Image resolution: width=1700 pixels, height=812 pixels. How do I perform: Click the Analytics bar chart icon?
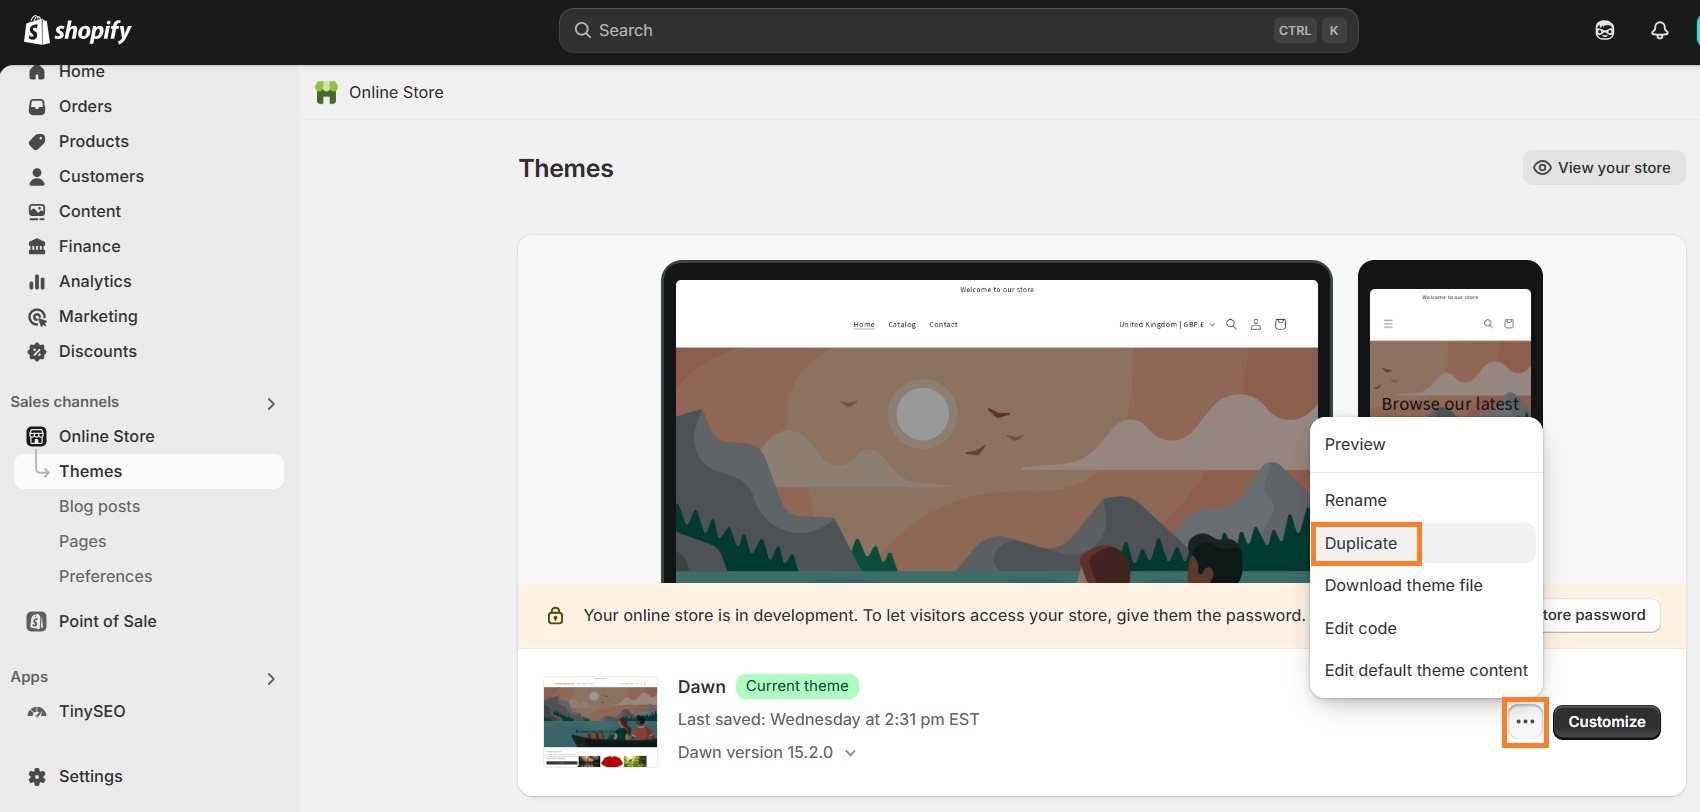(x=37, y=282)
